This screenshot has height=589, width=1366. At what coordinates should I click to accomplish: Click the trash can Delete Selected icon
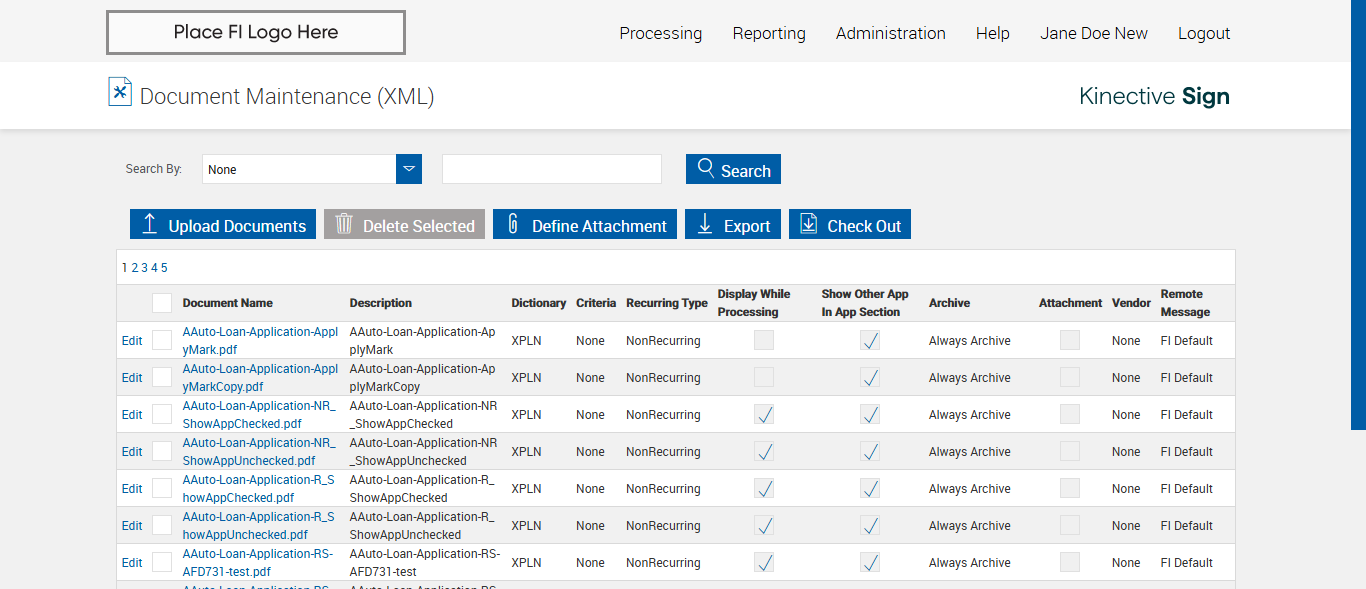pyautogui.click(x=344, y=224)
